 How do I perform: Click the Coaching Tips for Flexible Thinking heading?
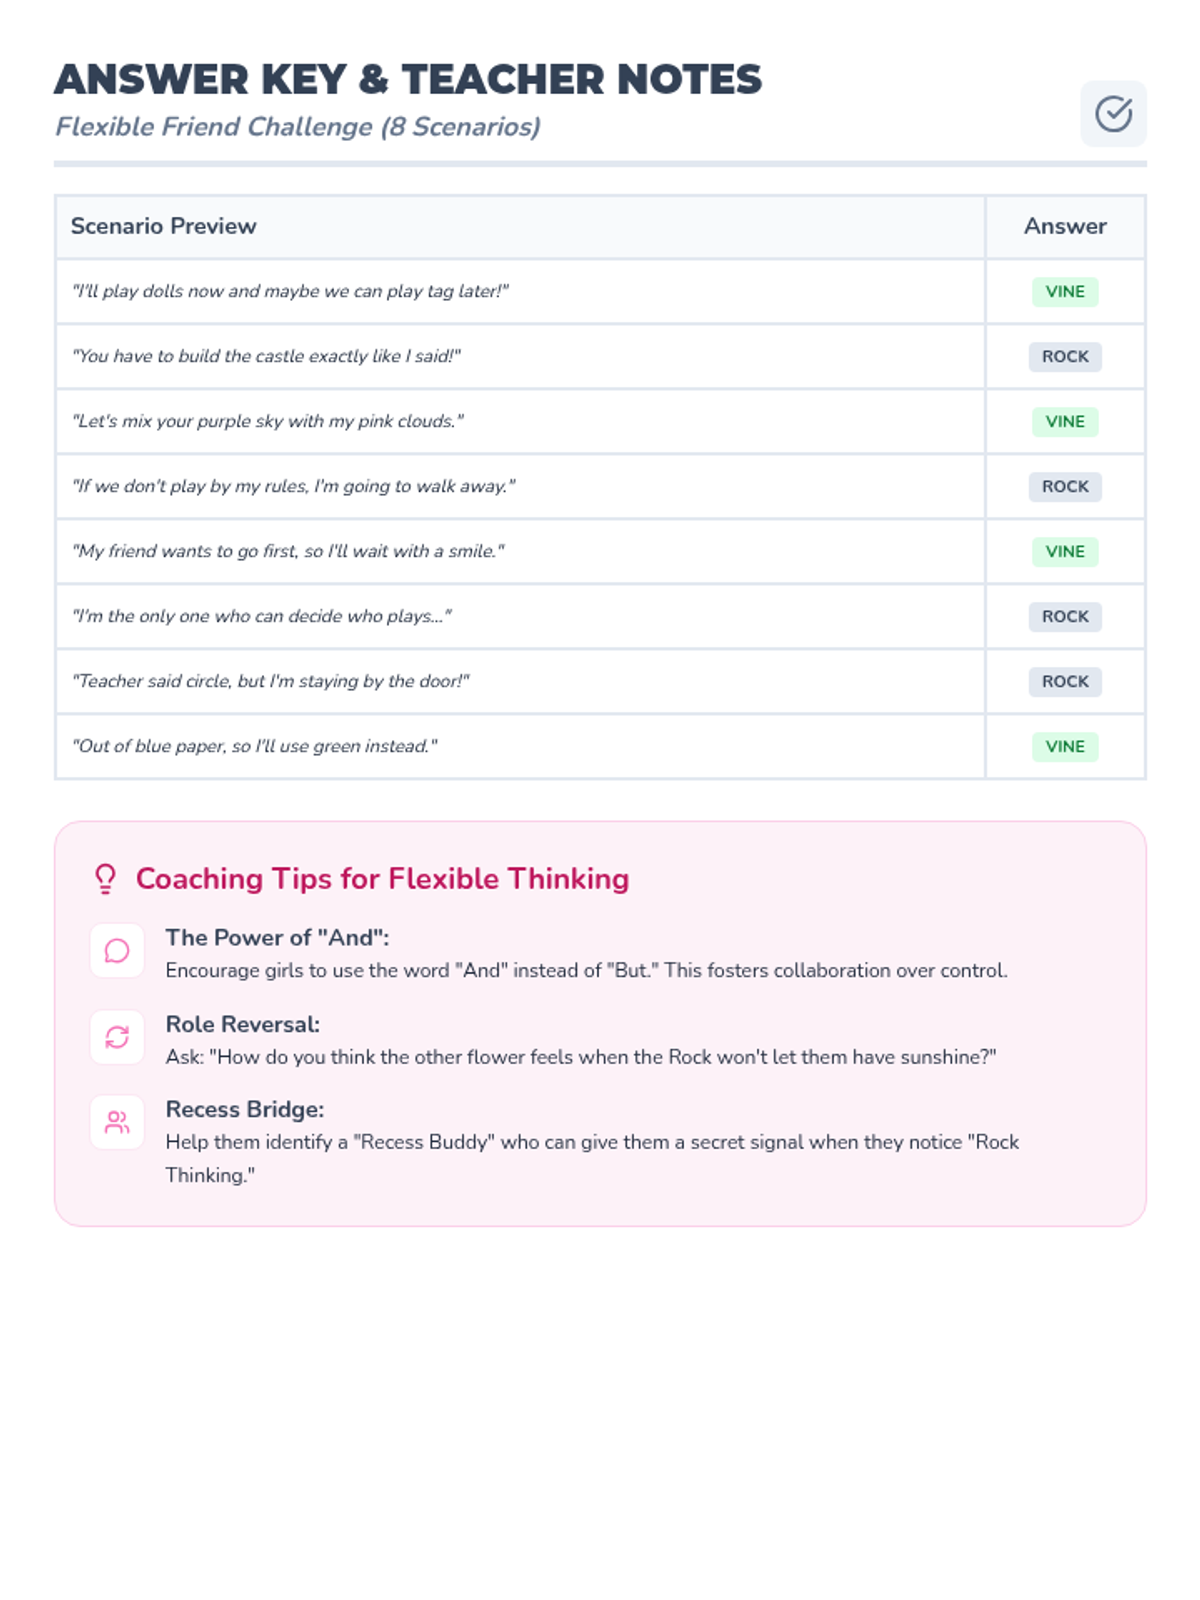click(382, 879)
